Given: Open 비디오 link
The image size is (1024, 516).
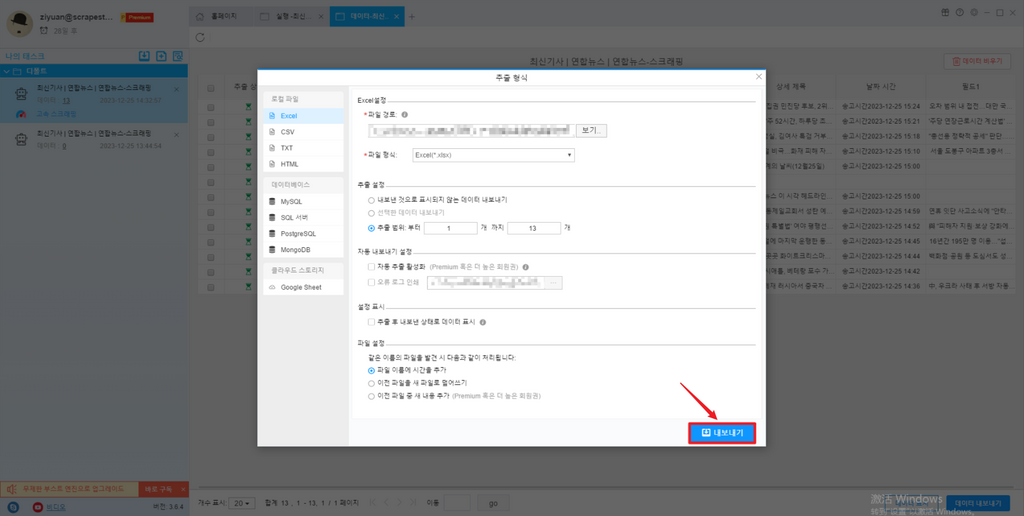Looking at the screenshot, I should pyautogui.click(x=55, y=507).
